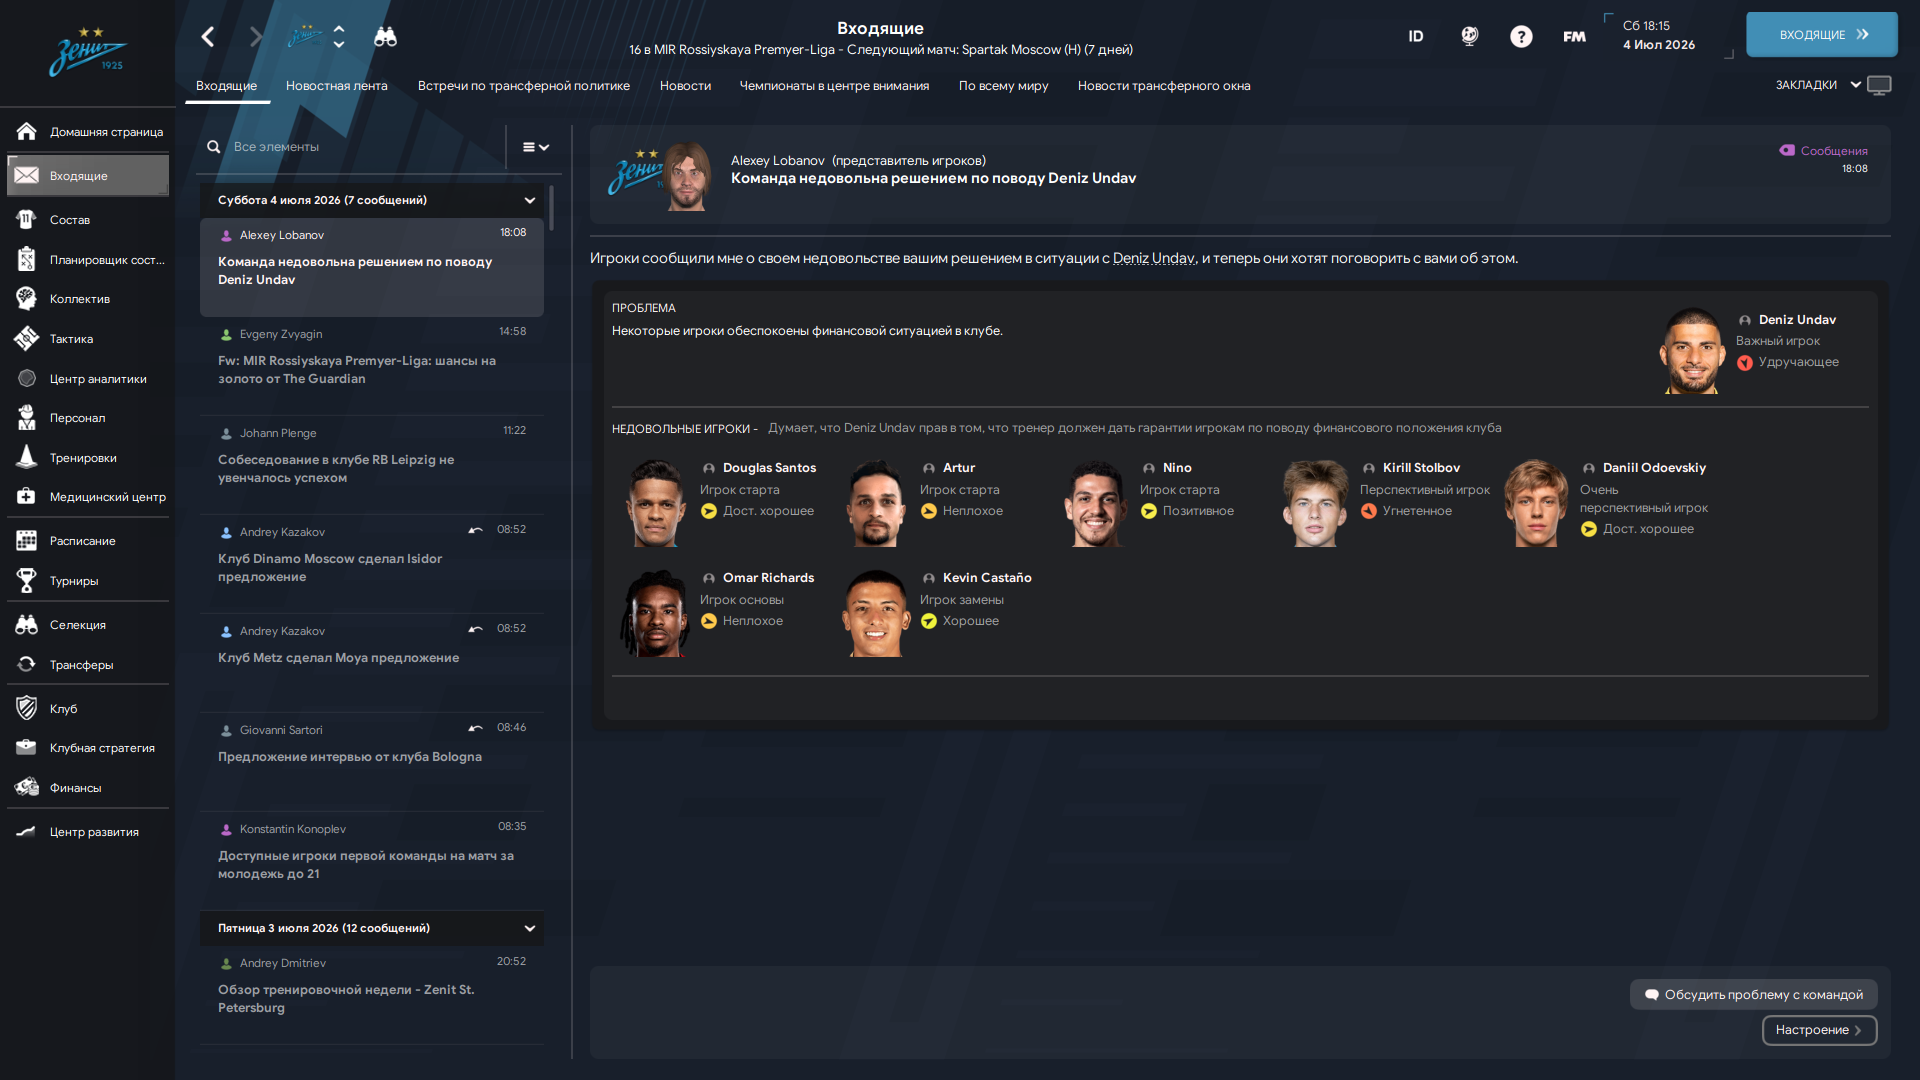Collapse the Суббота 4 июля 2026 message group
The width and height of the screenshot is (1920, 1080).
click(530, 200)
